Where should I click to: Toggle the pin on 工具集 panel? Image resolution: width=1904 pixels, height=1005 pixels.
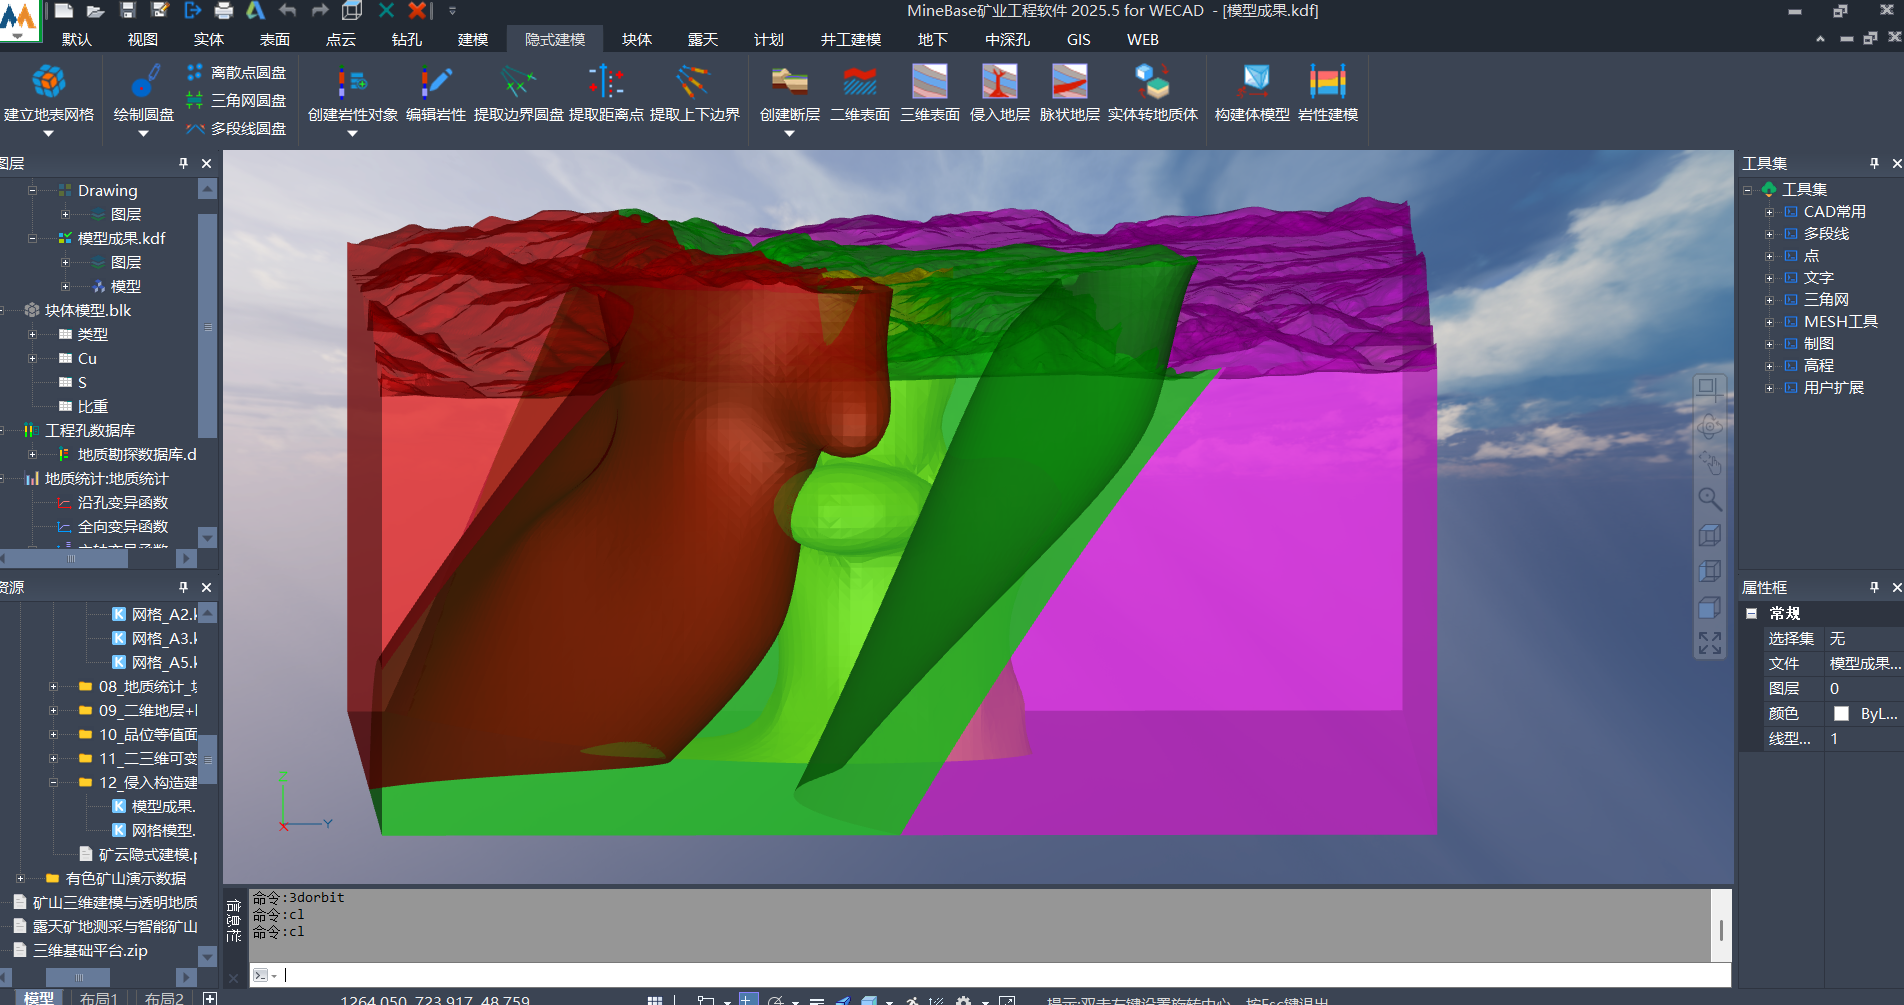(x=1873, y=163)
